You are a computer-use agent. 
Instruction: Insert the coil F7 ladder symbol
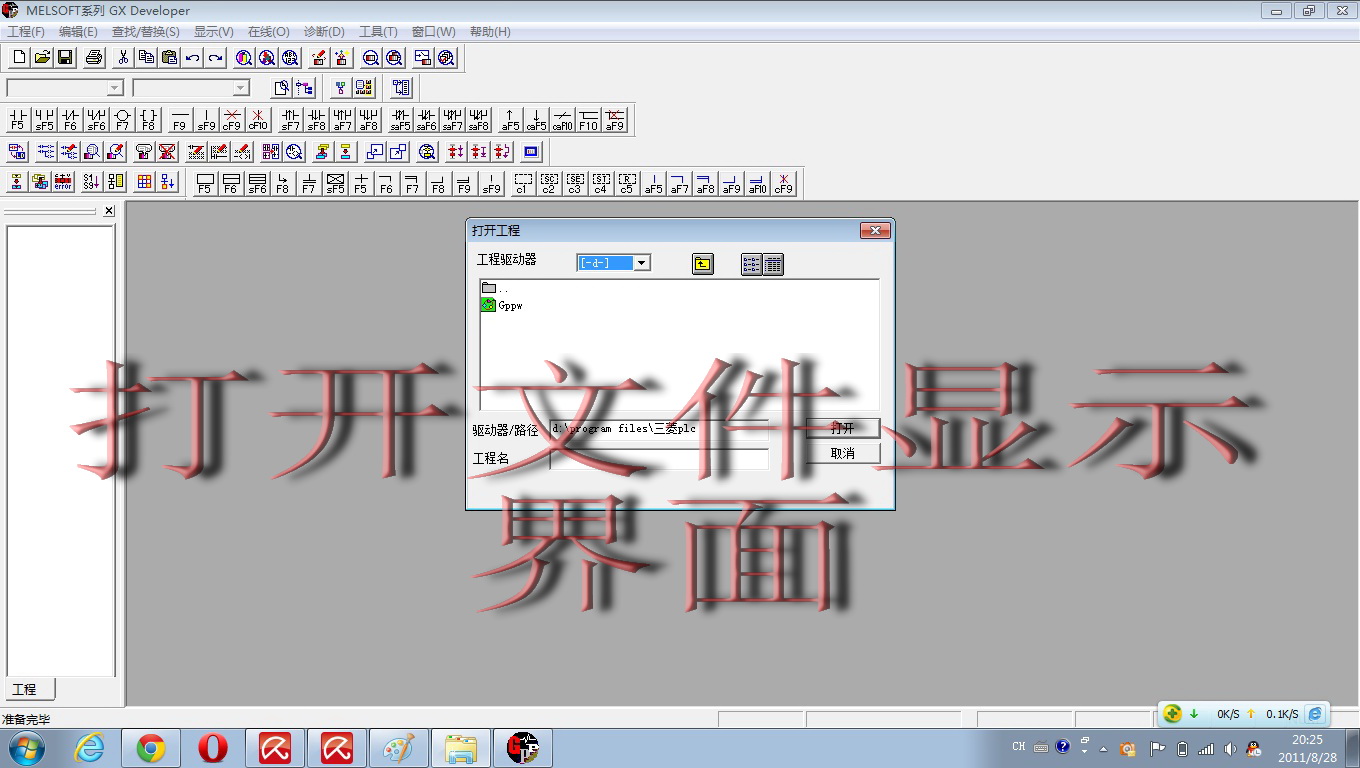point(122,120)
